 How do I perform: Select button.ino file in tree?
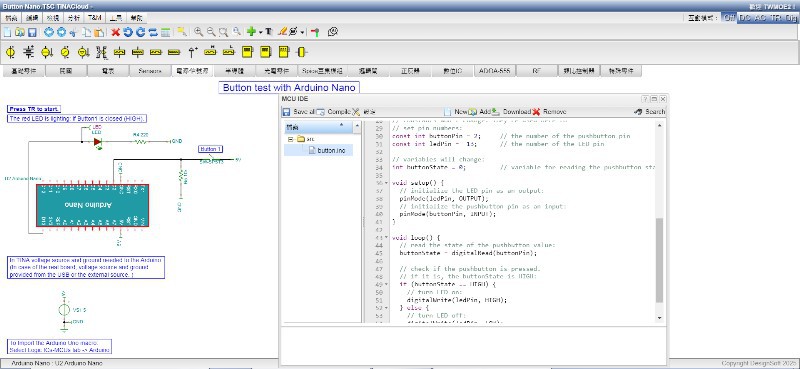tap(318, 151)
